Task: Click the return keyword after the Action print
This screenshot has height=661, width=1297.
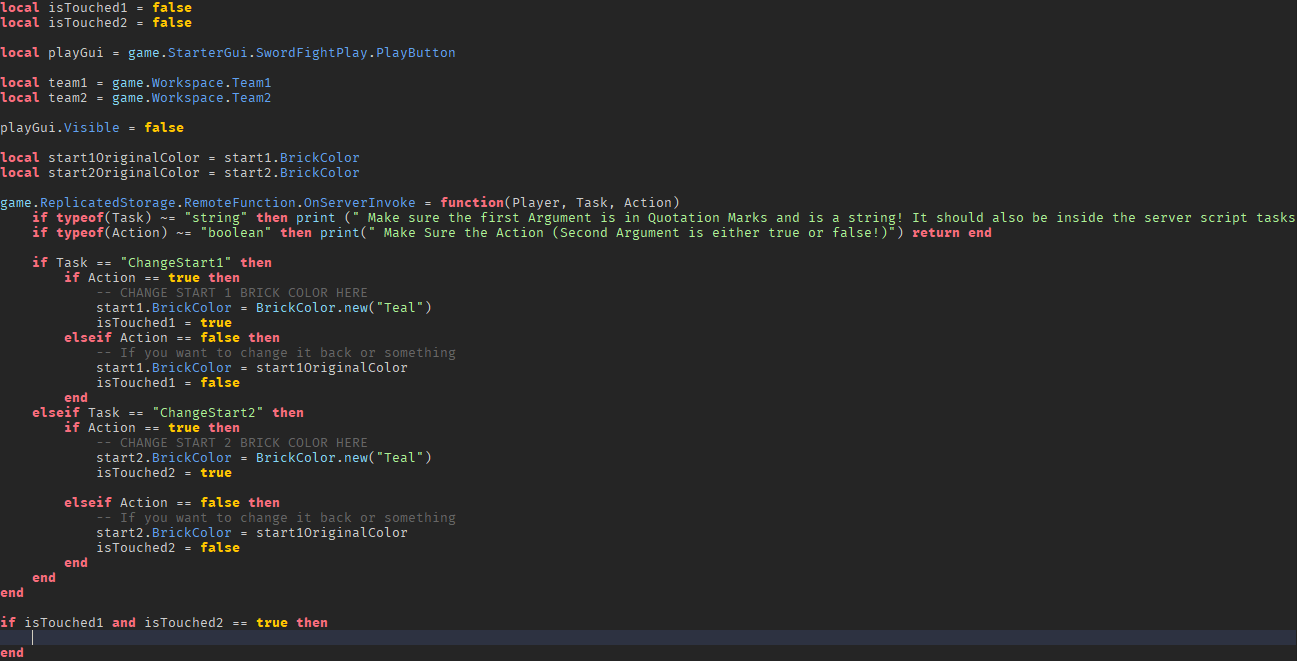Action: 936,232
